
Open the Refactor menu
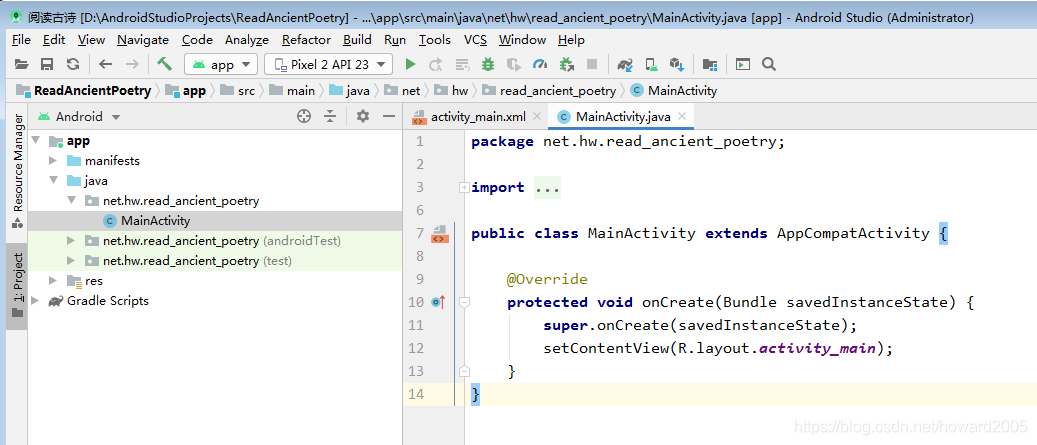click(x=306, y=40)
